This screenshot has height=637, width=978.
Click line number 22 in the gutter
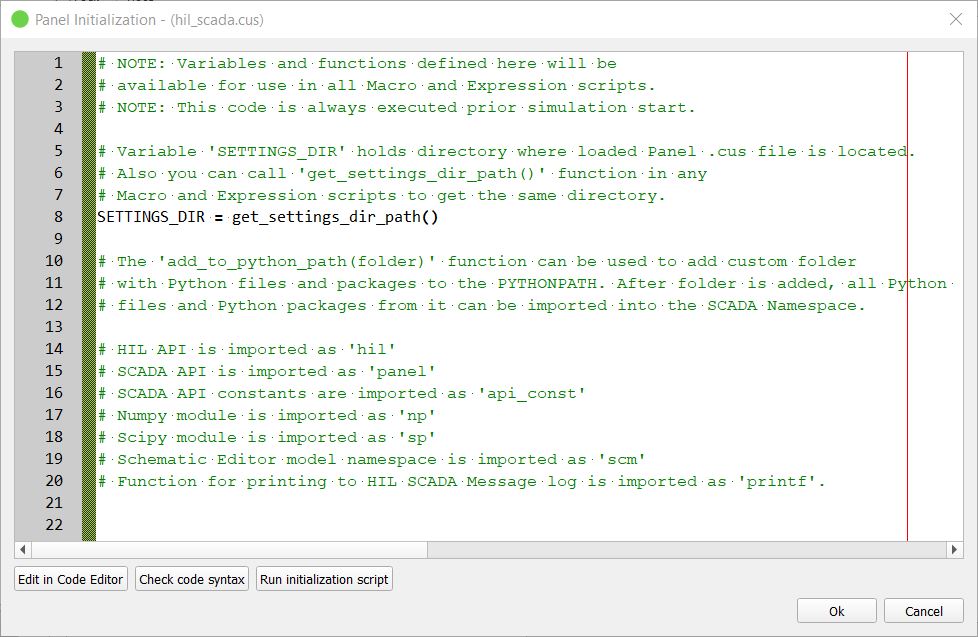(x=54, y=525)
